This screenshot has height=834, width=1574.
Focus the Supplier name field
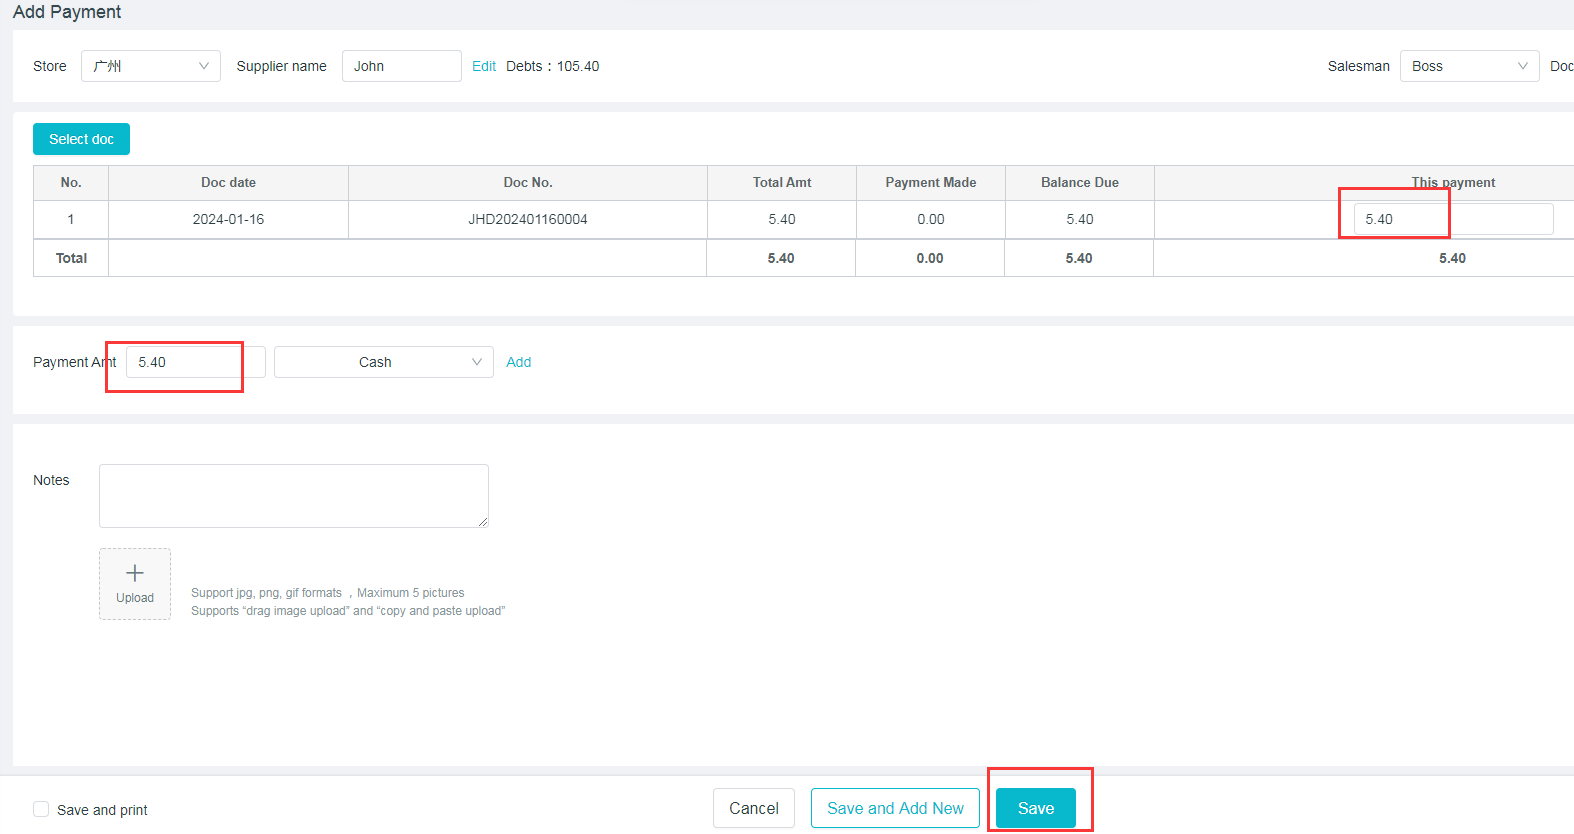click(x=401, y=66)
